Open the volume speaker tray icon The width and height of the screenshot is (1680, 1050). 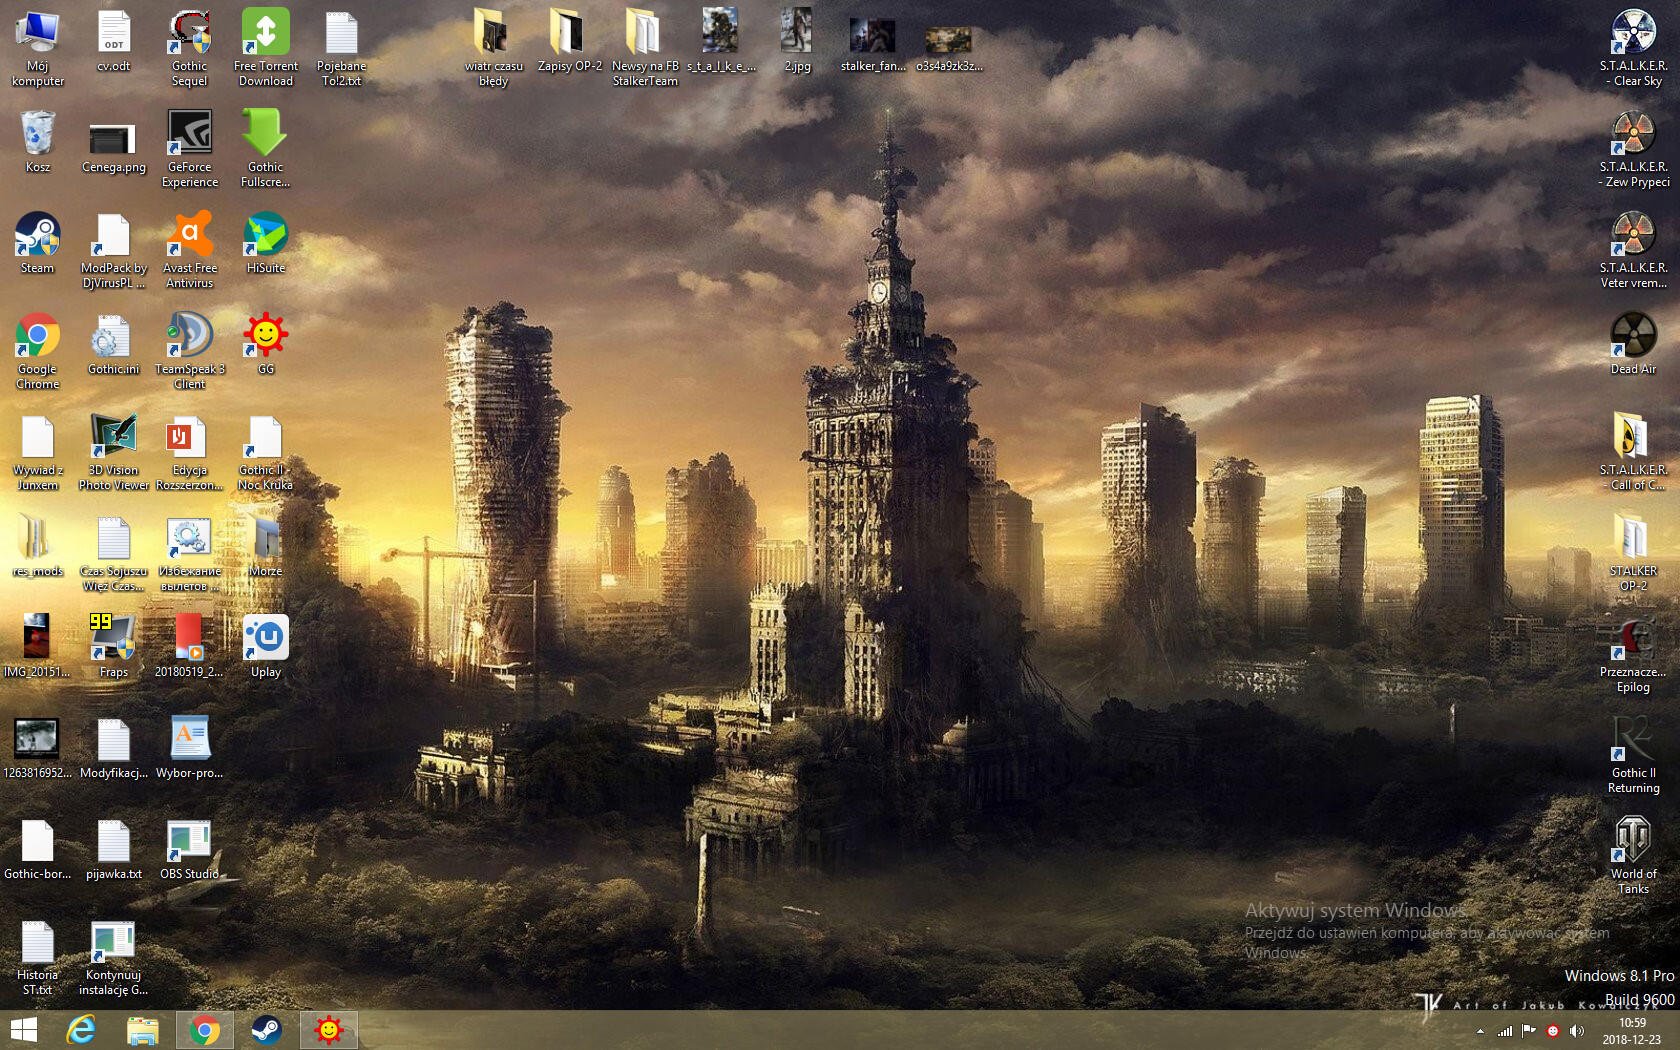1577,1031
